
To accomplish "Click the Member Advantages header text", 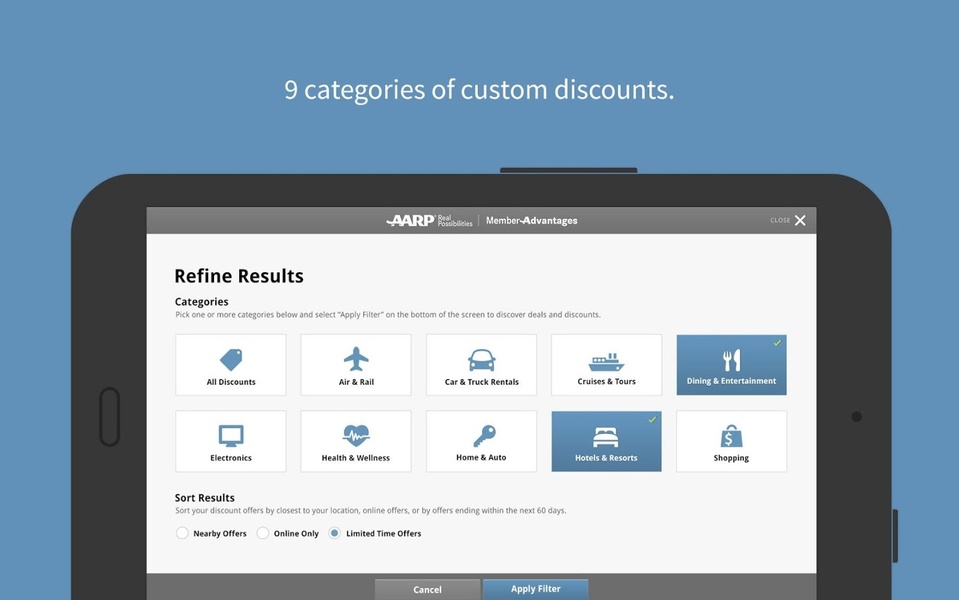I will pyautogui.click(x=531, y=220).
